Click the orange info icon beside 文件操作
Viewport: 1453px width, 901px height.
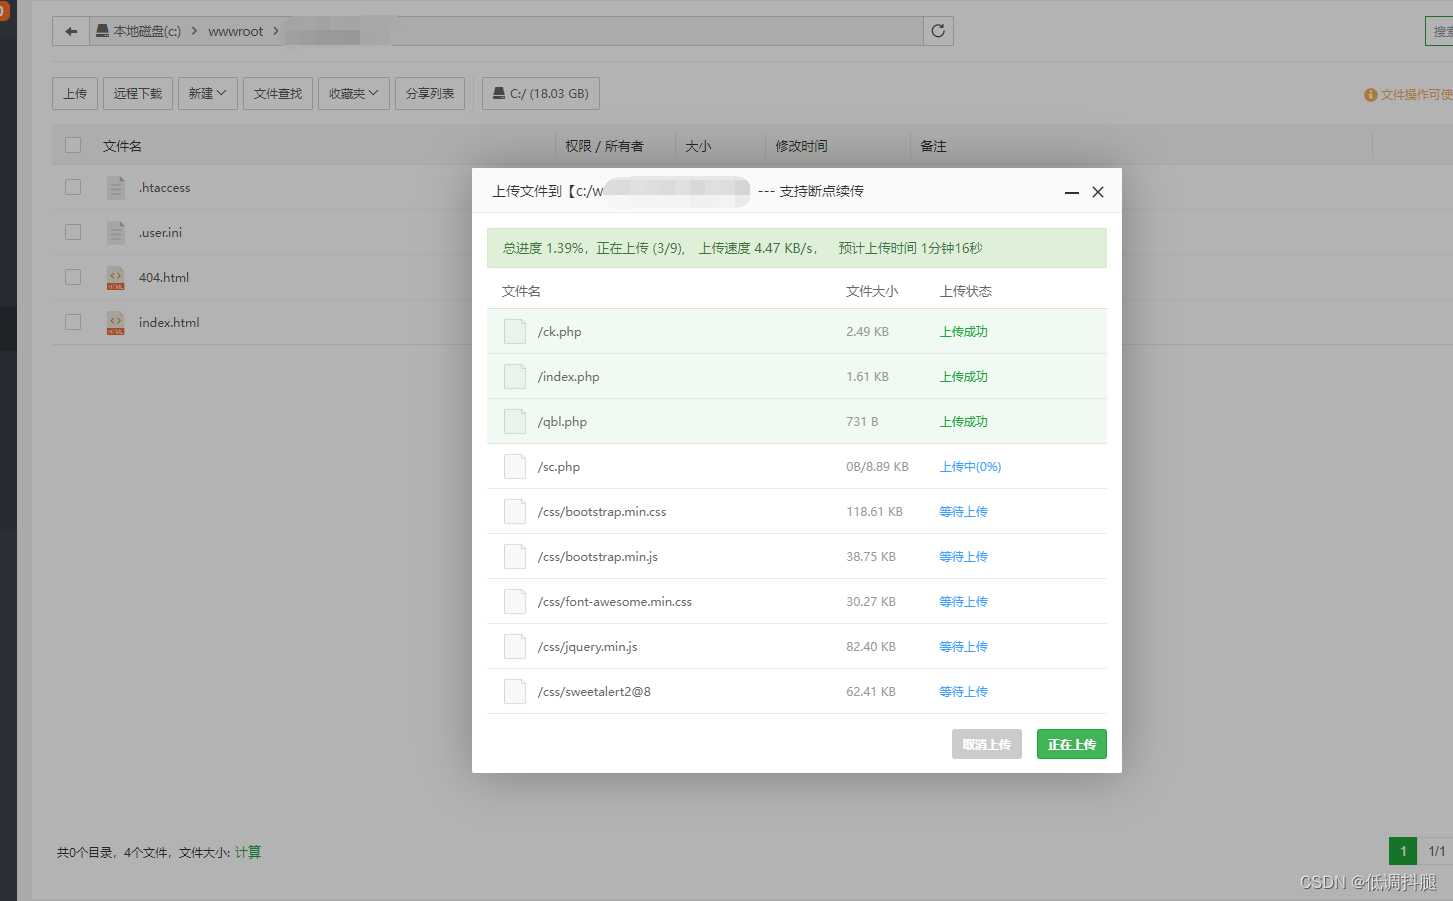1371,94
